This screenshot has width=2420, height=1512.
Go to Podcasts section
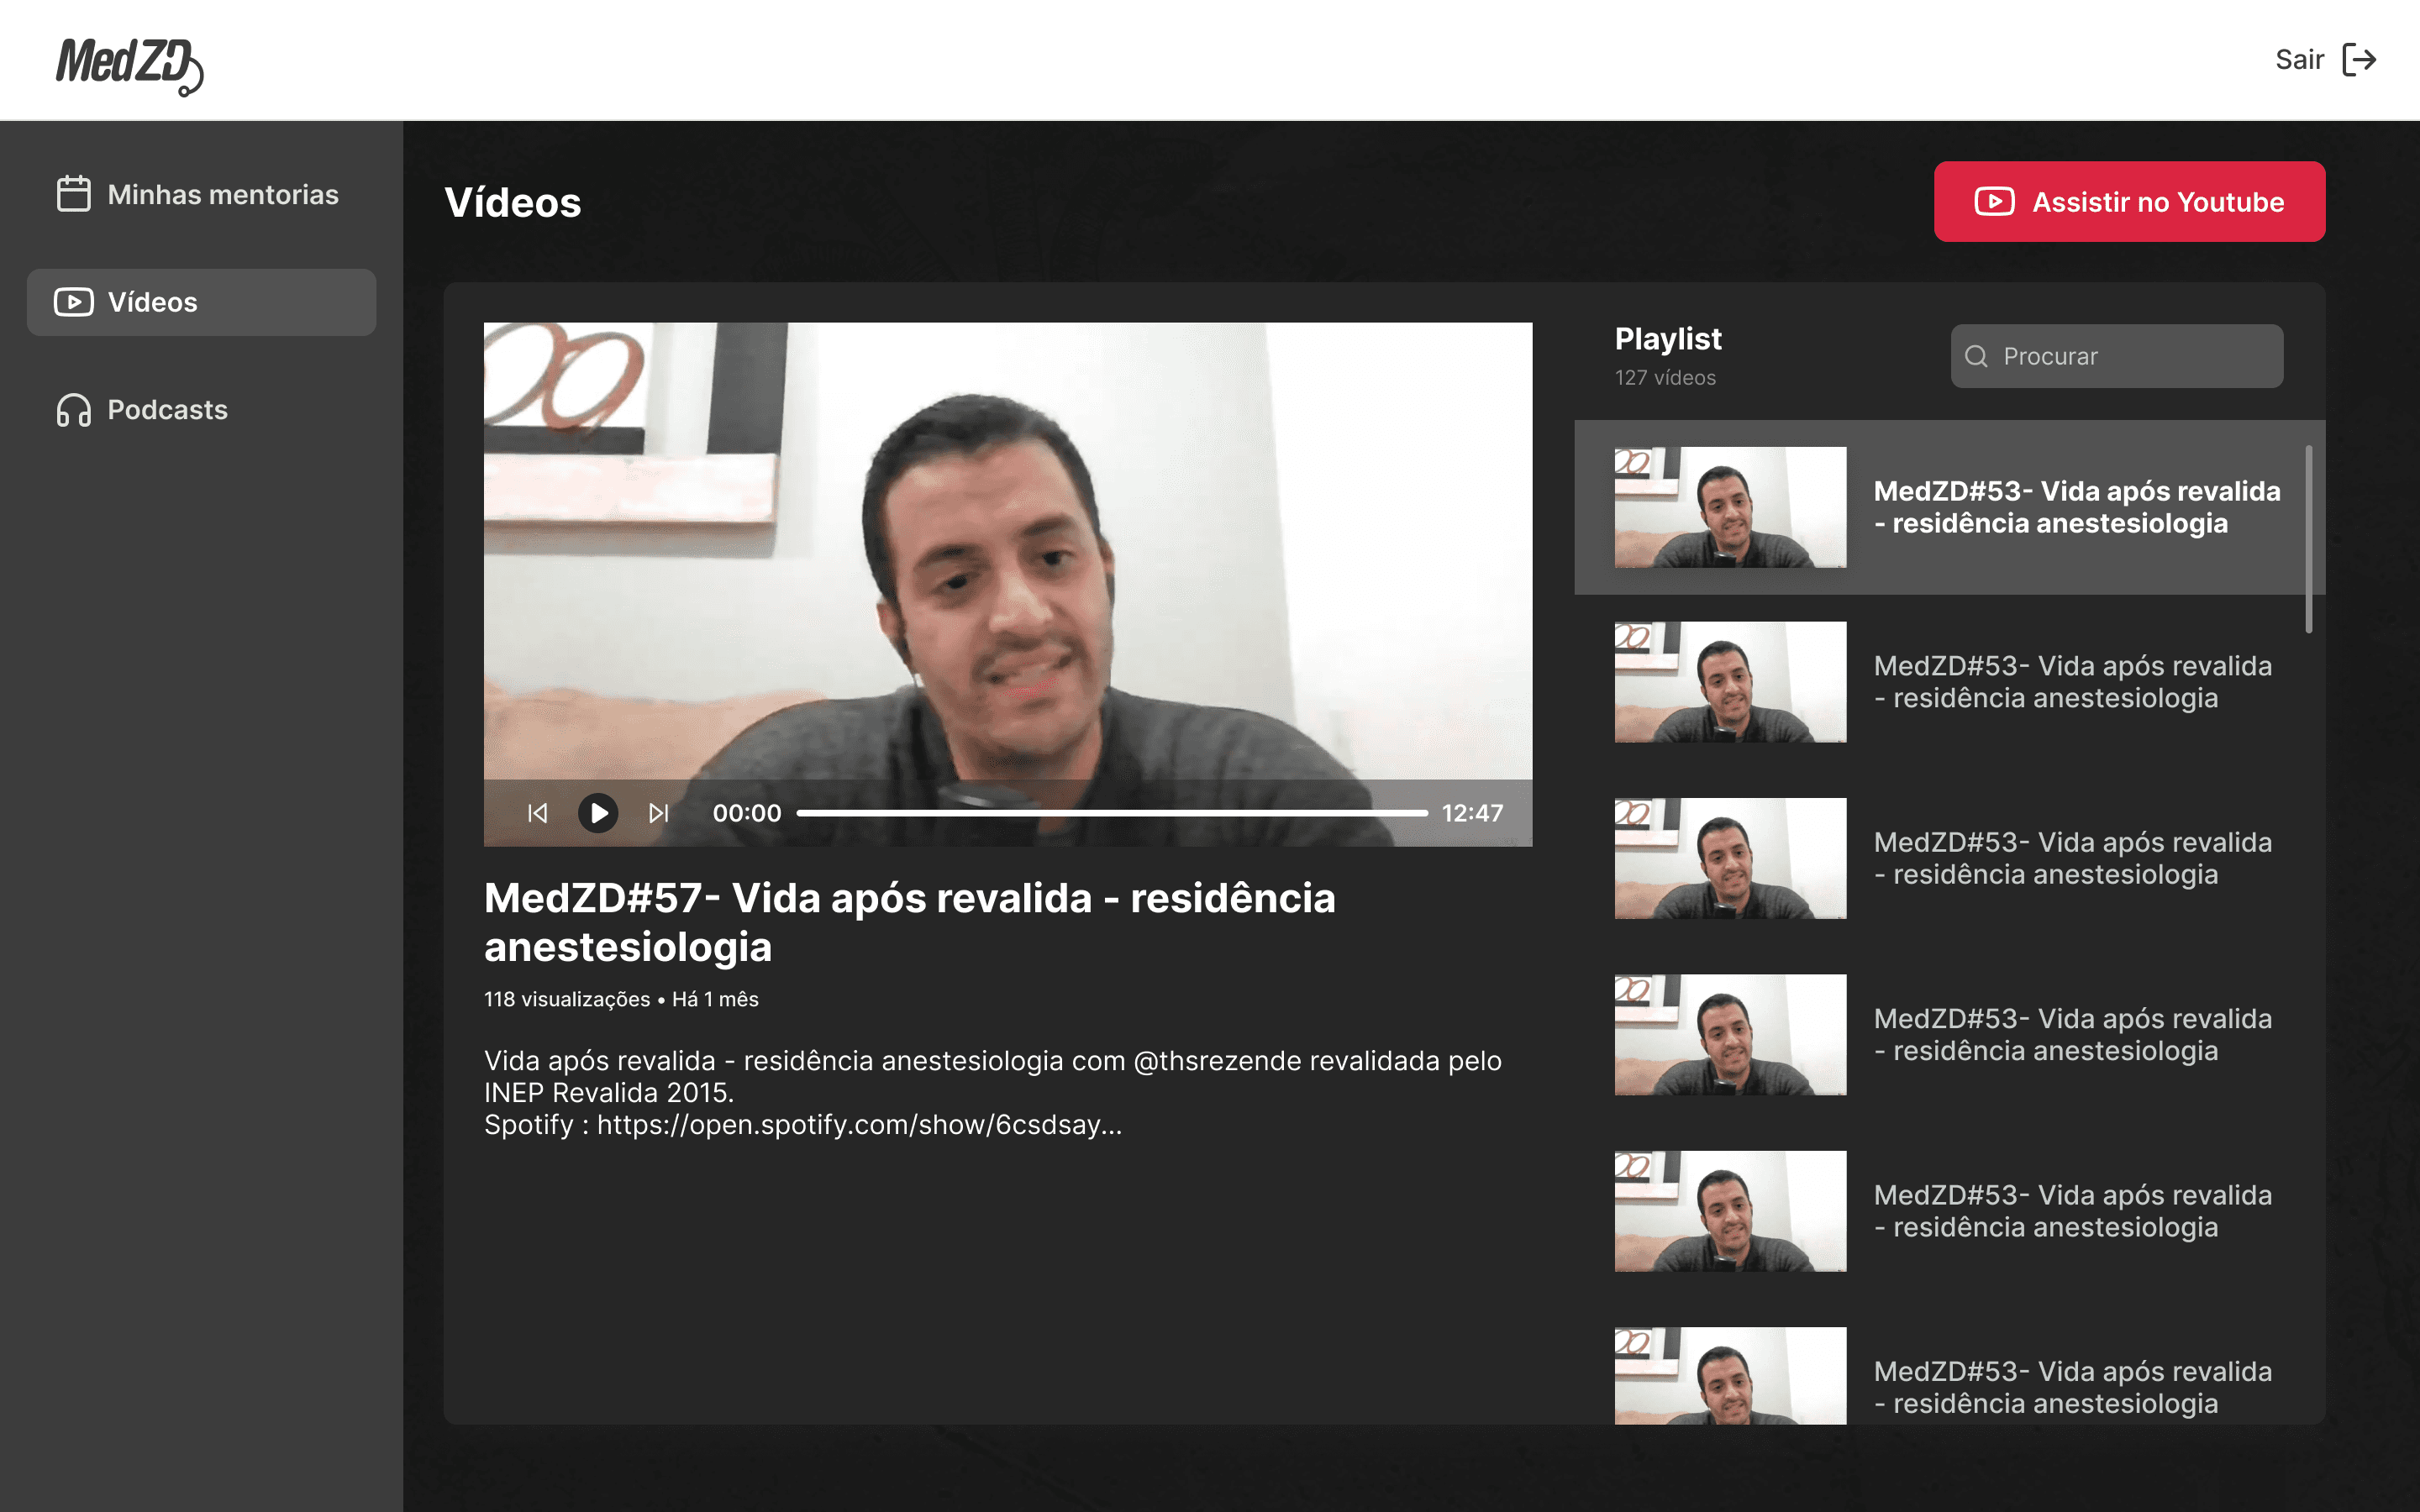click(x=167, y=410)
